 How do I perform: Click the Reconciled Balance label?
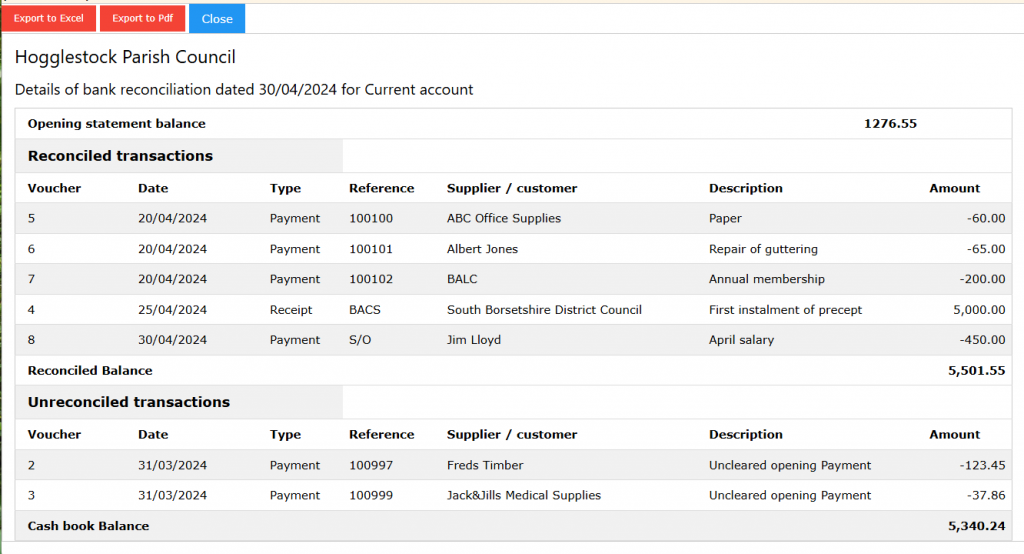tap(89, 370)
